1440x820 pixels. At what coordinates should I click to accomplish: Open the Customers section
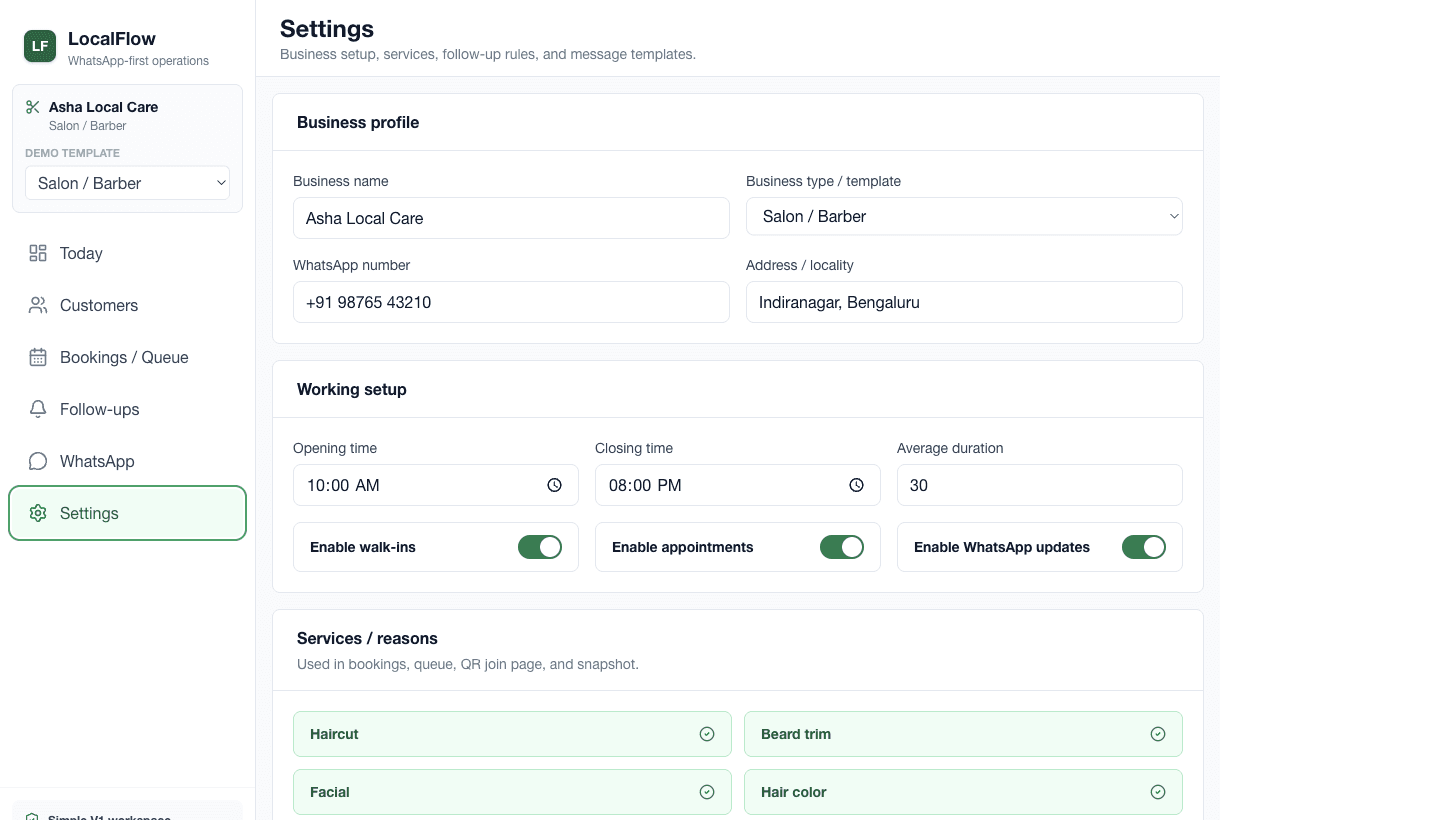[127, 305]
